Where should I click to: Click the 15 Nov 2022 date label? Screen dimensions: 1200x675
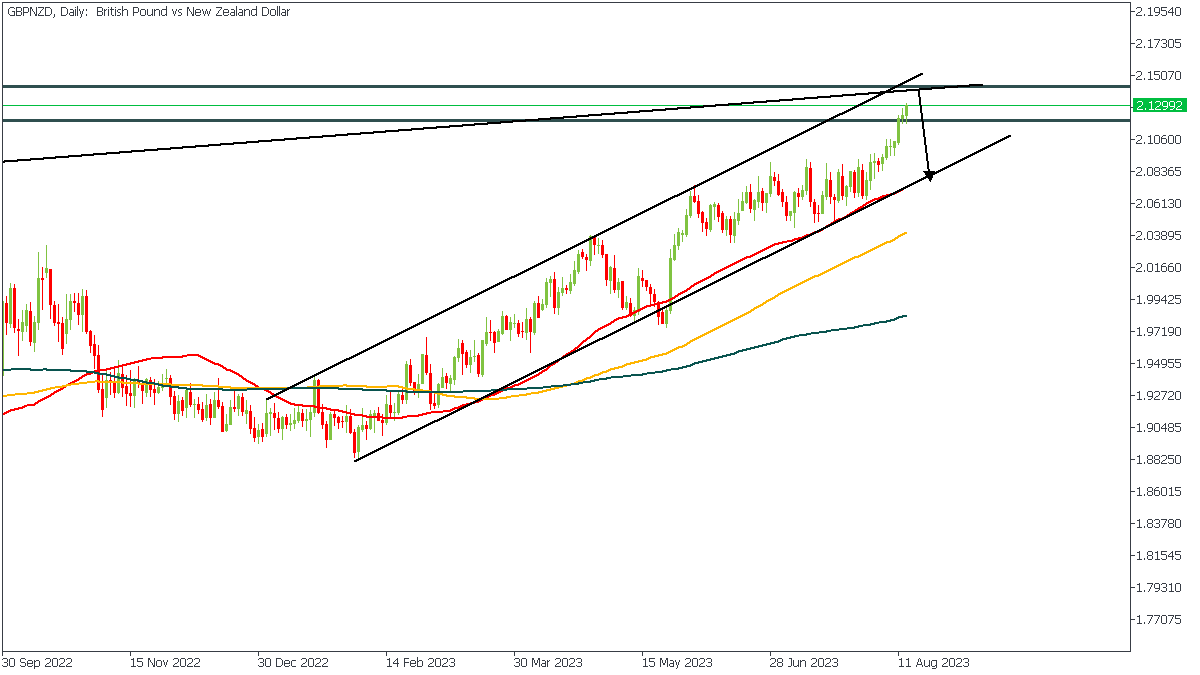tap(164, 662)
